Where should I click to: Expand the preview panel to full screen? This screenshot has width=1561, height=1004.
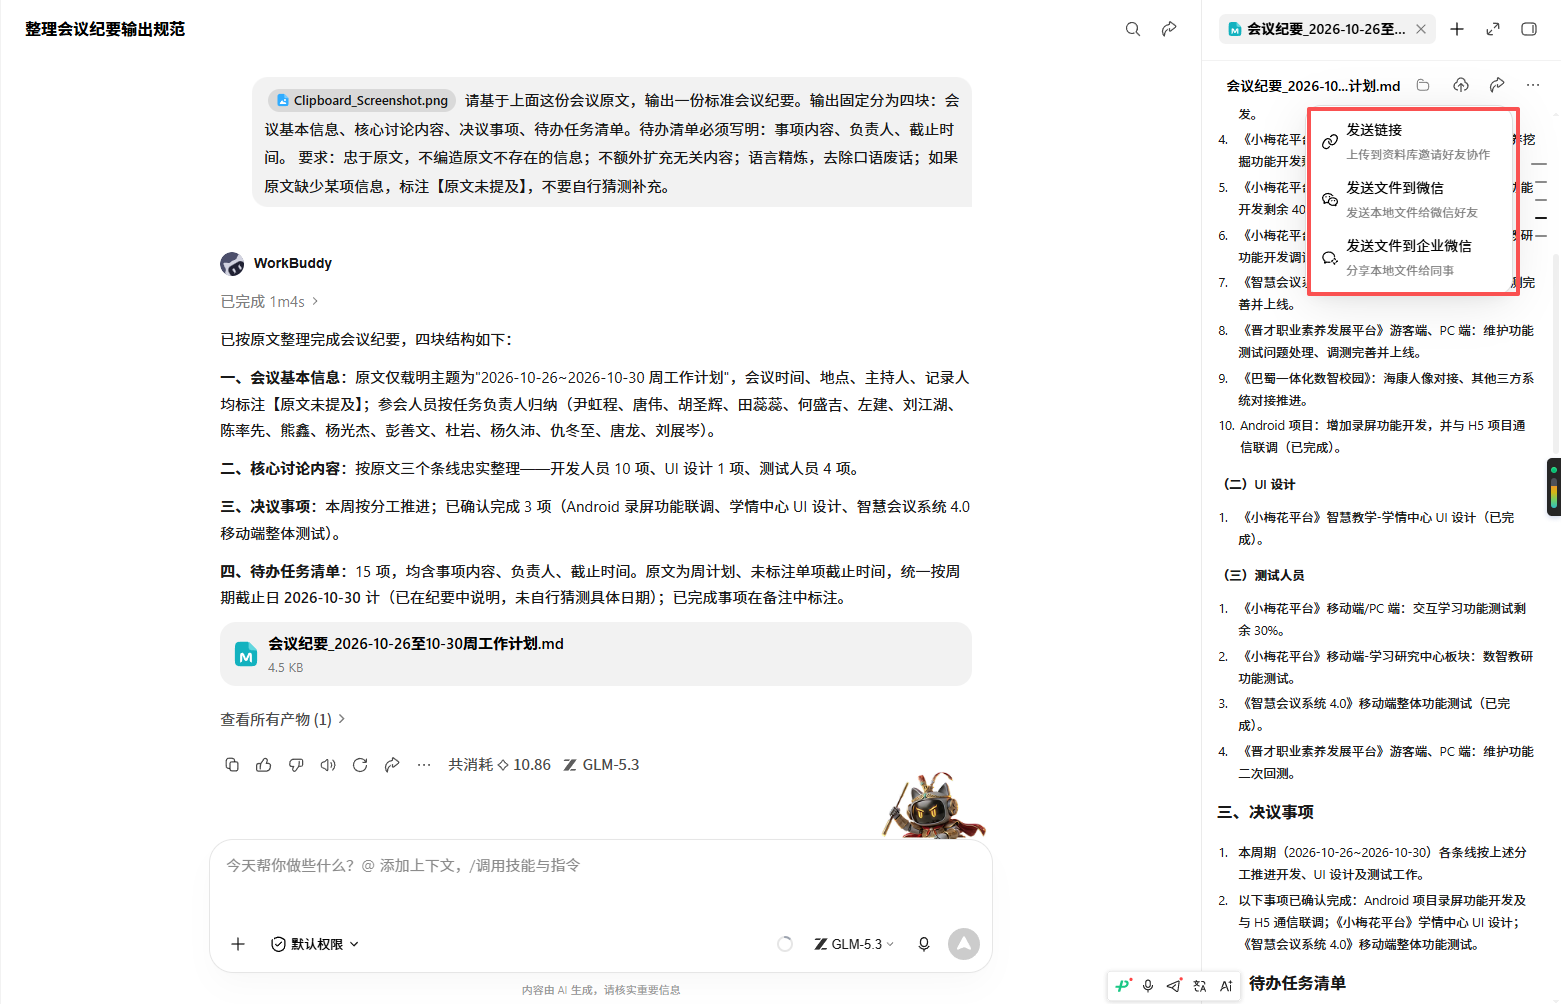coord(1493,29)
